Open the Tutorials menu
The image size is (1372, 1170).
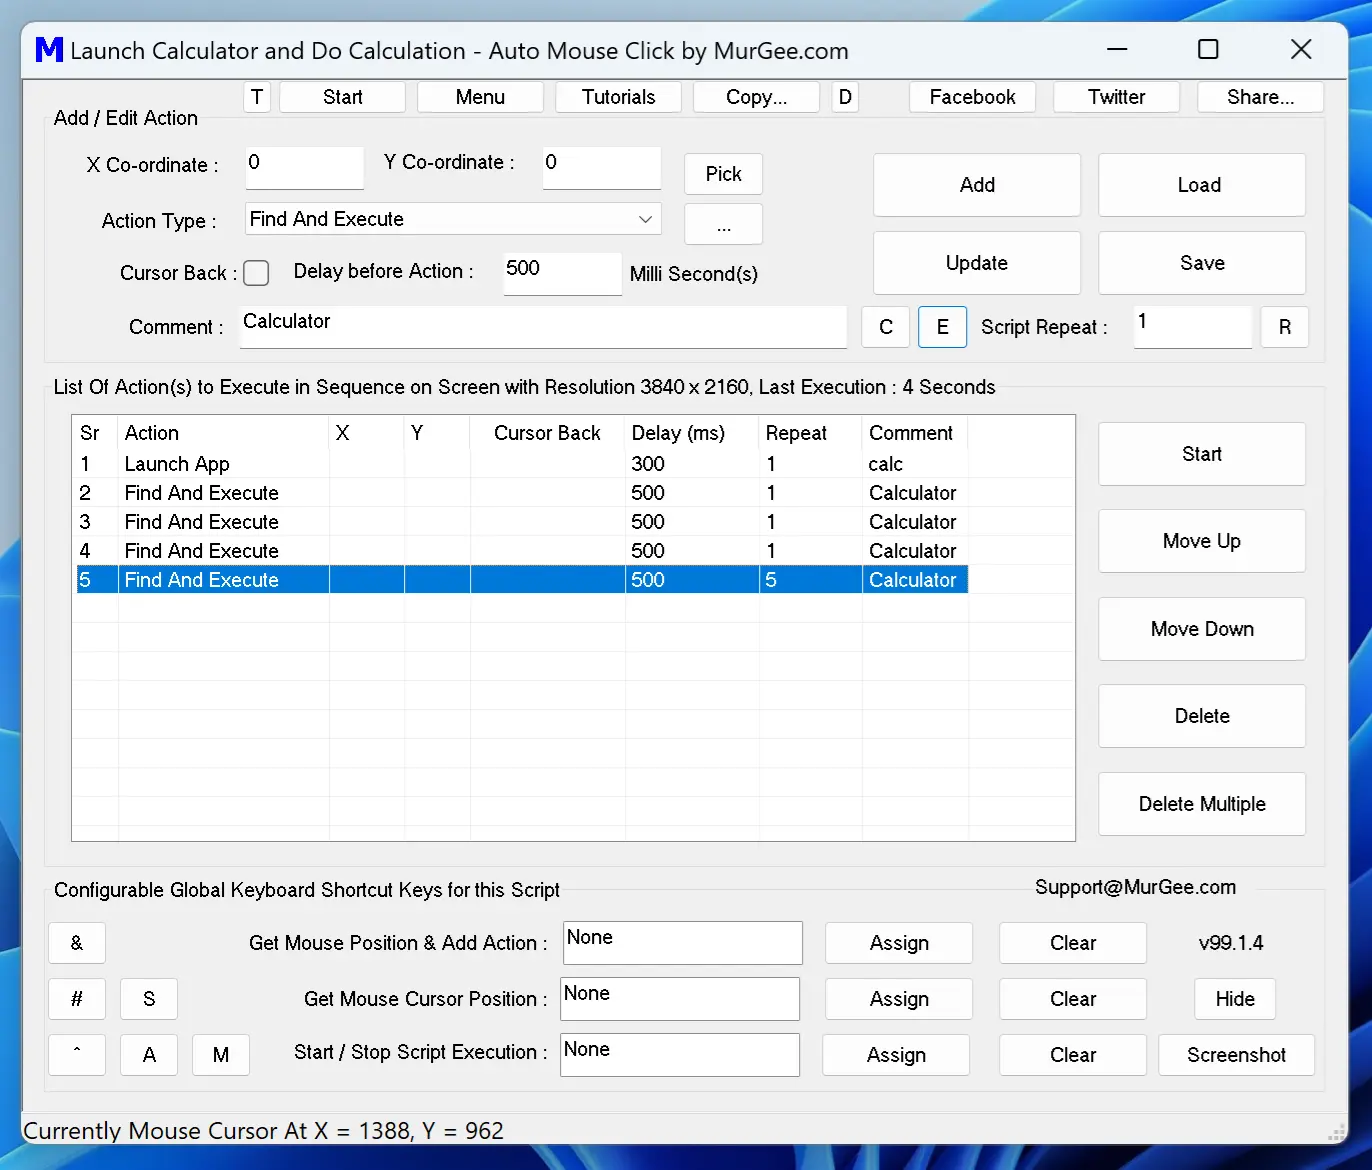click(618, 97)
